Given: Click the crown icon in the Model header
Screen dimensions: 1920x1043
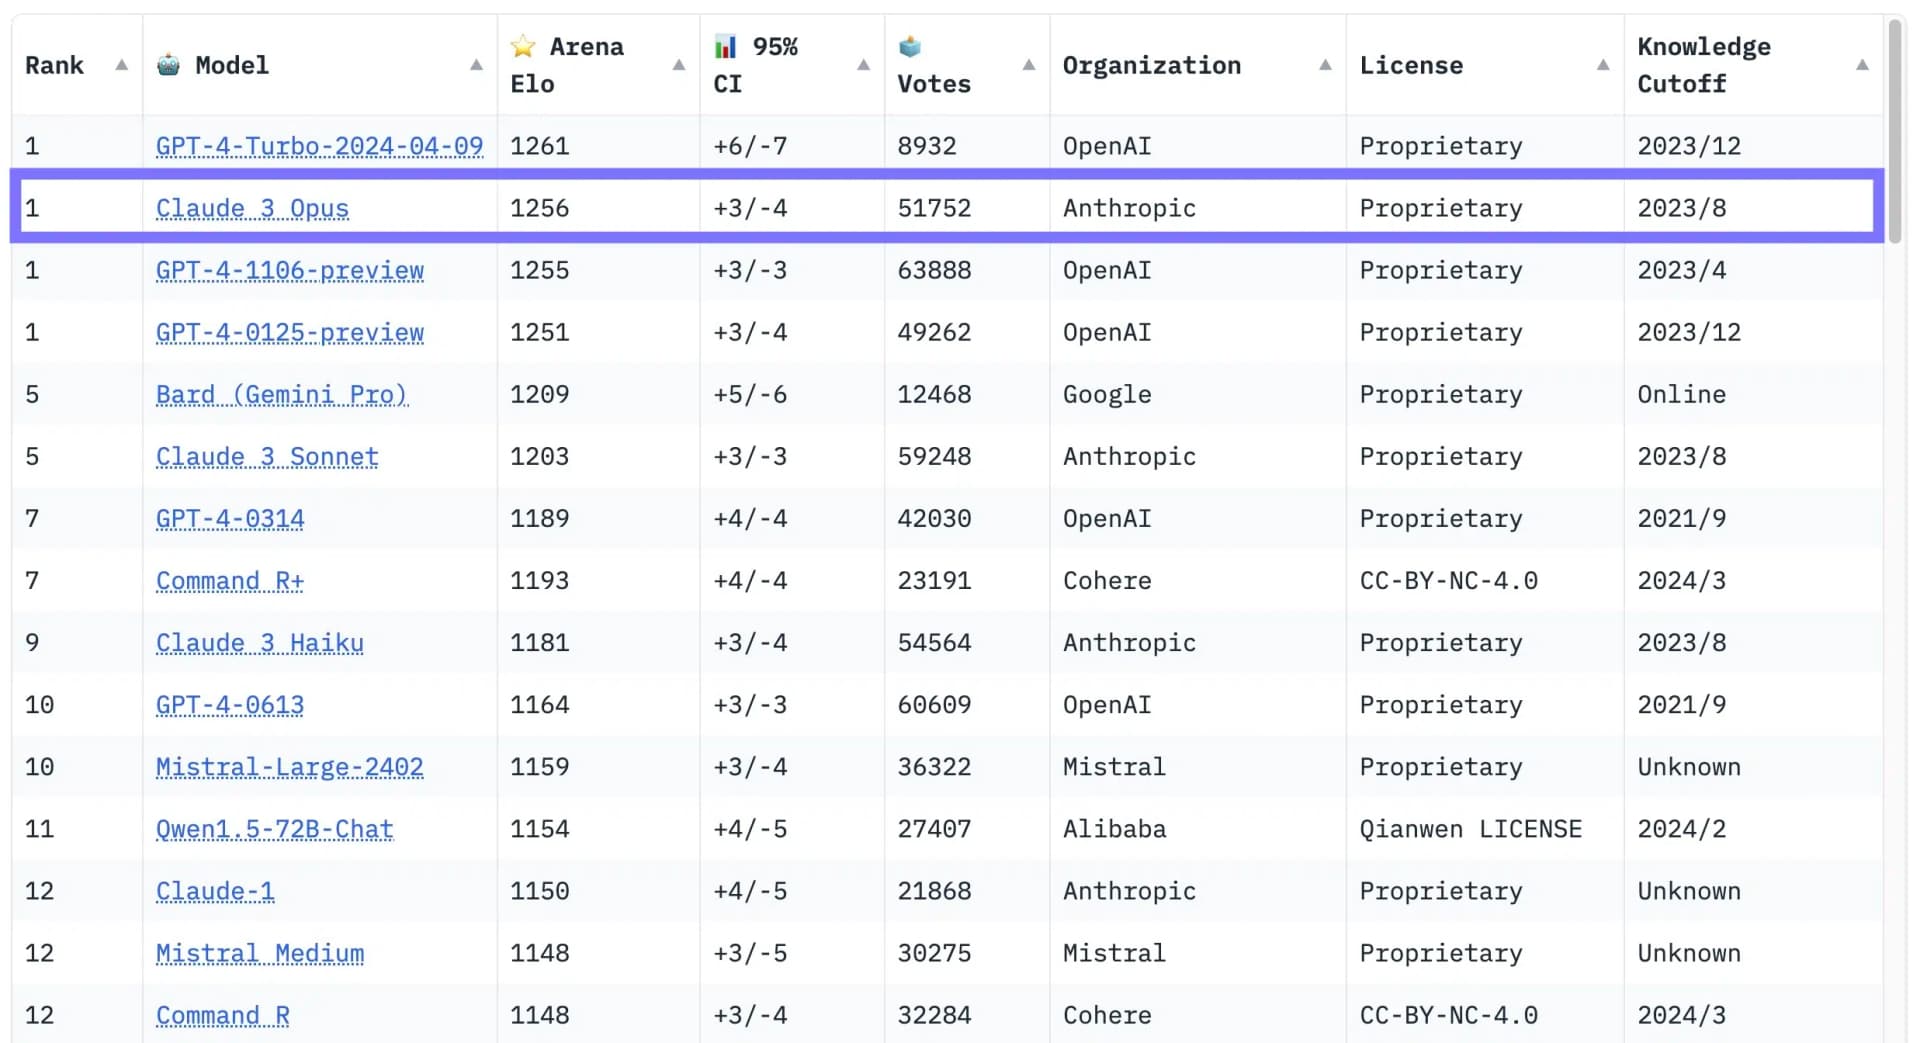Looking at the screenshot, I should (x=168, y=64).
